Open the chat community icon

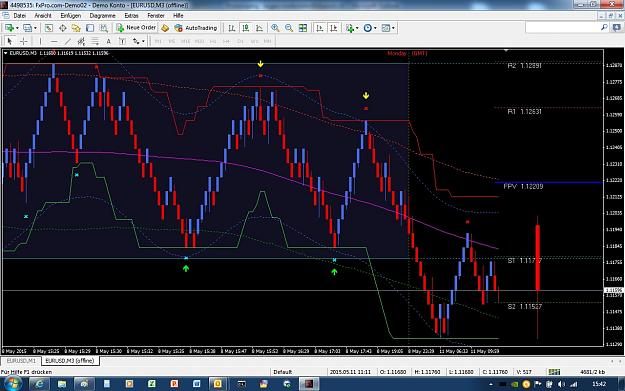pyautogui.click(x=617, y=28)
